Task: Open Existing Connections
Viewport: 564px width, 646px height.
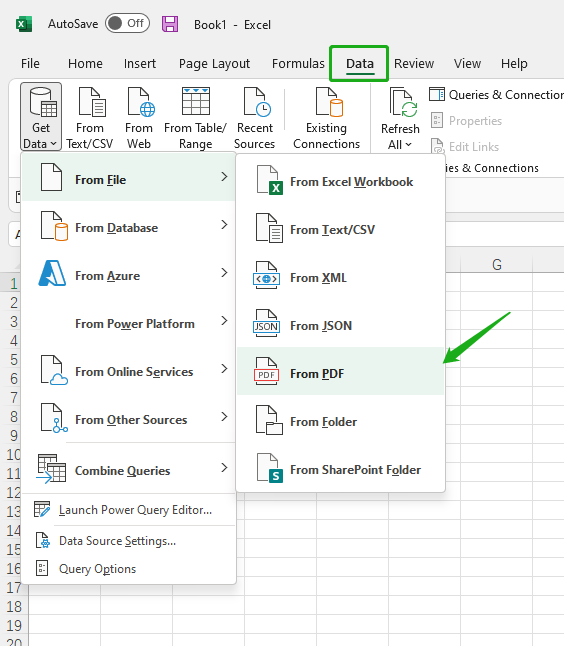Action: pos(326,117)
